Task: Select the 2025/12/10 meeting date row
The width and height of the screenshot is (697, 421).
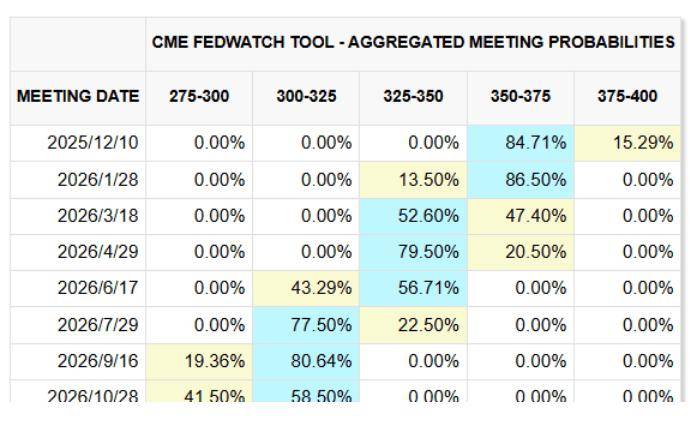Action: click(x=92, y=143)
